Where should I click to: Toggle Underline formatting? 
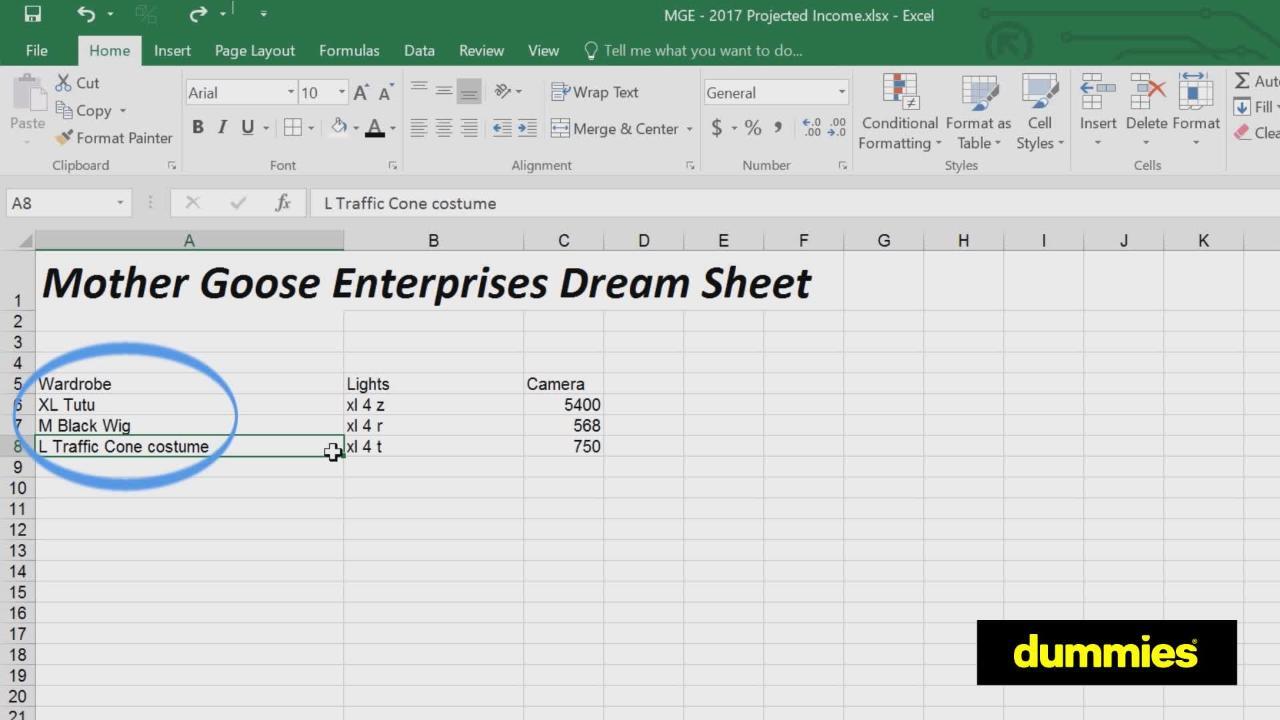point(247,127)
